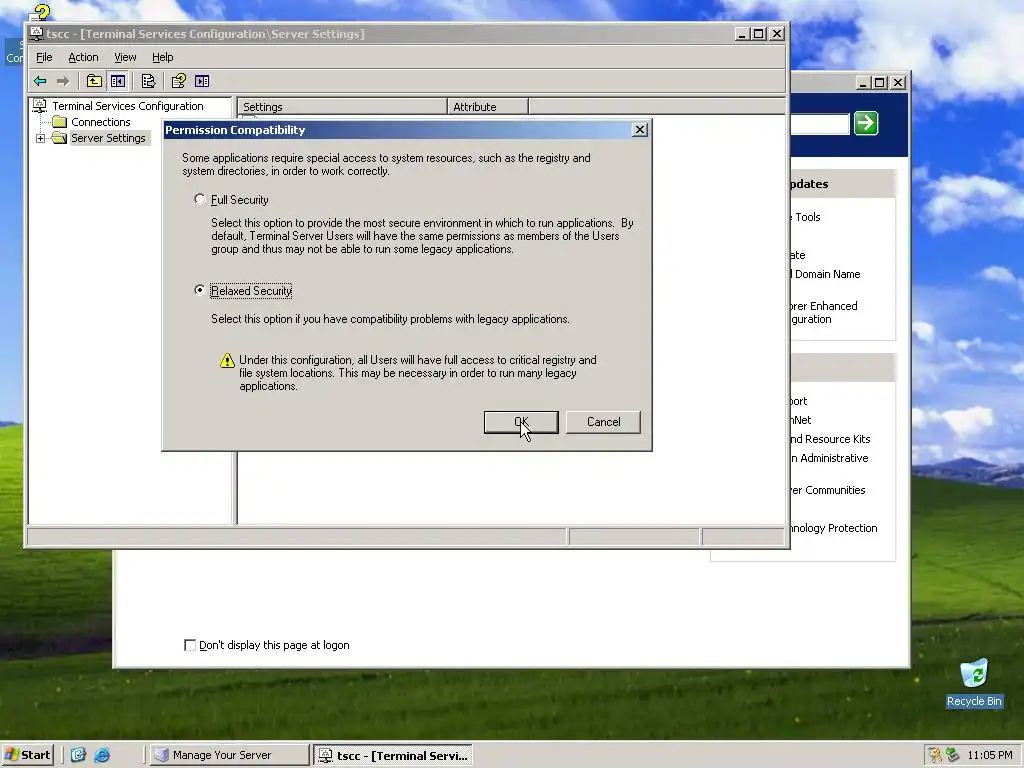This screenshot has height=768, width=1024.
Task: Close the Permission Compatibility dialog
Action: [x=640, y=130]
